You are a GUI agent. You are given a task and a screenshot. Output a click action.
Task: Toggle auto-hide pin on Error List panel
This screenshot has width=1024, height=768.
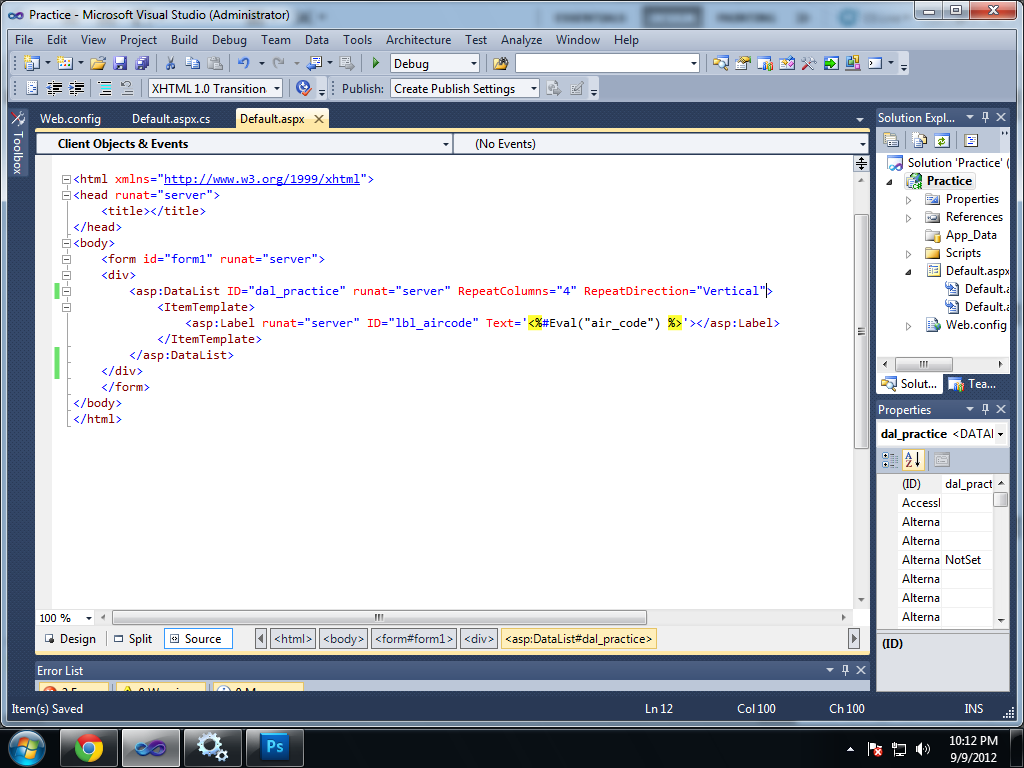[x=845, y=670]
